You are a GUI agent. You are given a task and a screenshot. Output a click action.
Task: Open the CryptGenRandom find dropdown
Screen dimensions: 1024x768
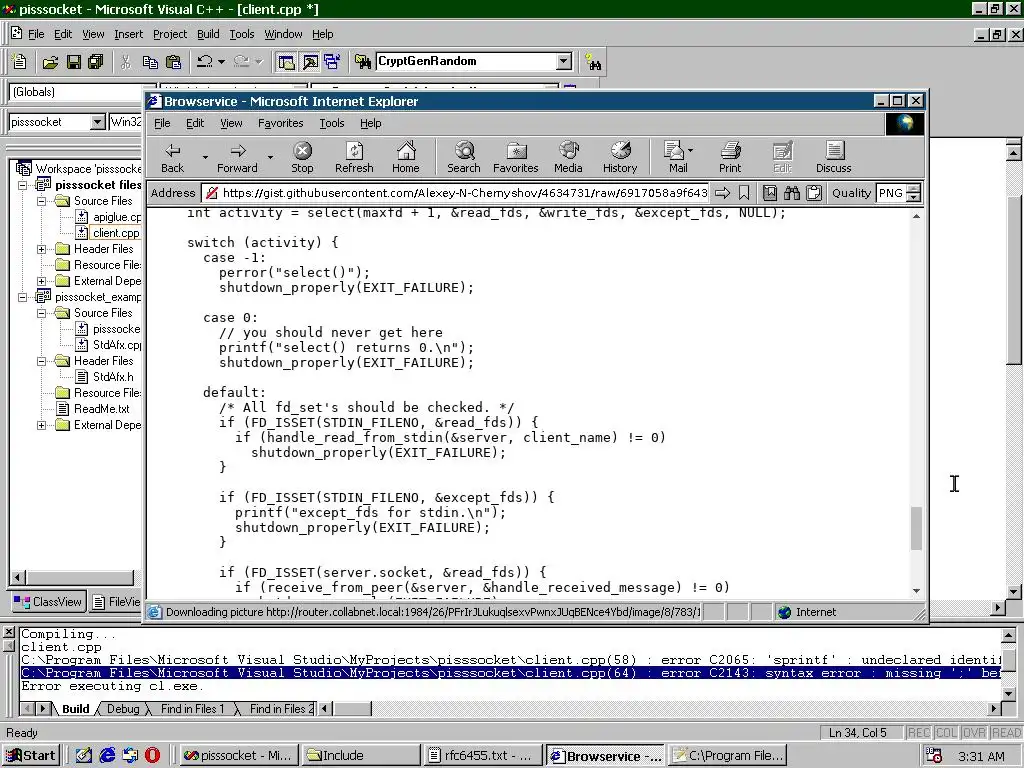[x=564, y=61]
